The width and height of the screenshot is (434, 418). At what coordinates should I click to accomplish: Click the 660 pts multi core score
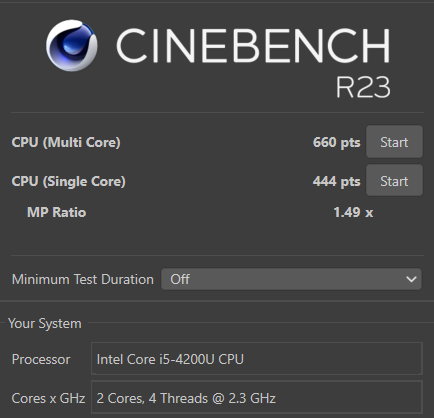pyautogui.click(x=336, y=143)
